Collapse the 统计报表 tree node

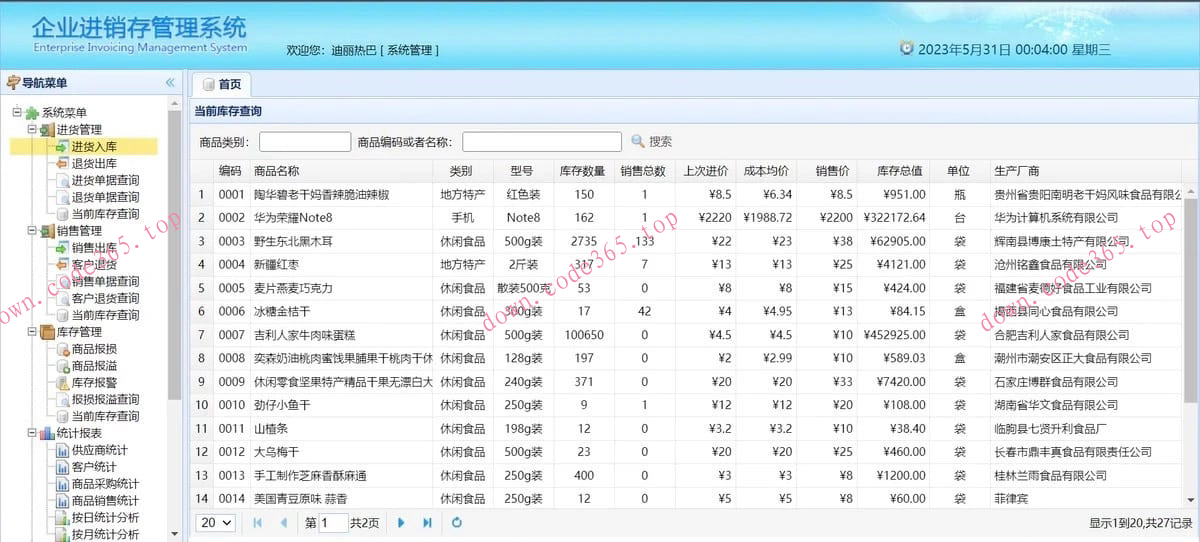pos(32,433)
